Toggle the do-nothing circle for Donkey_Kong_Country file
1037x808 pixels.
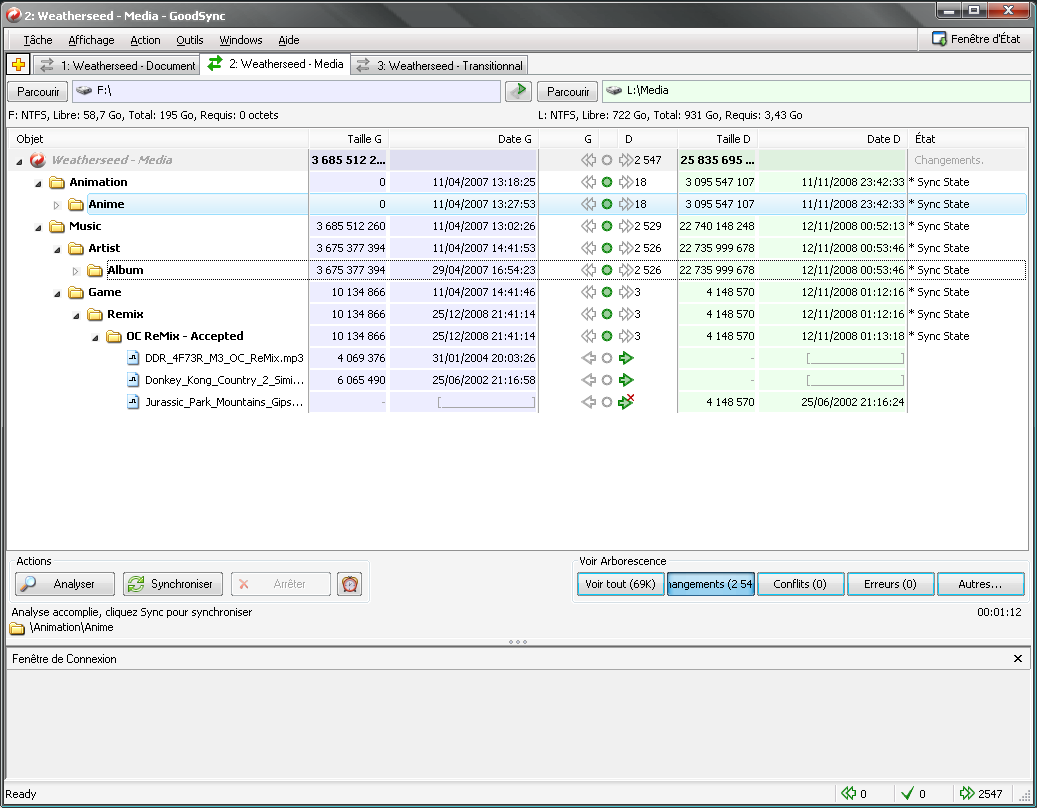(x=607, y=380)
